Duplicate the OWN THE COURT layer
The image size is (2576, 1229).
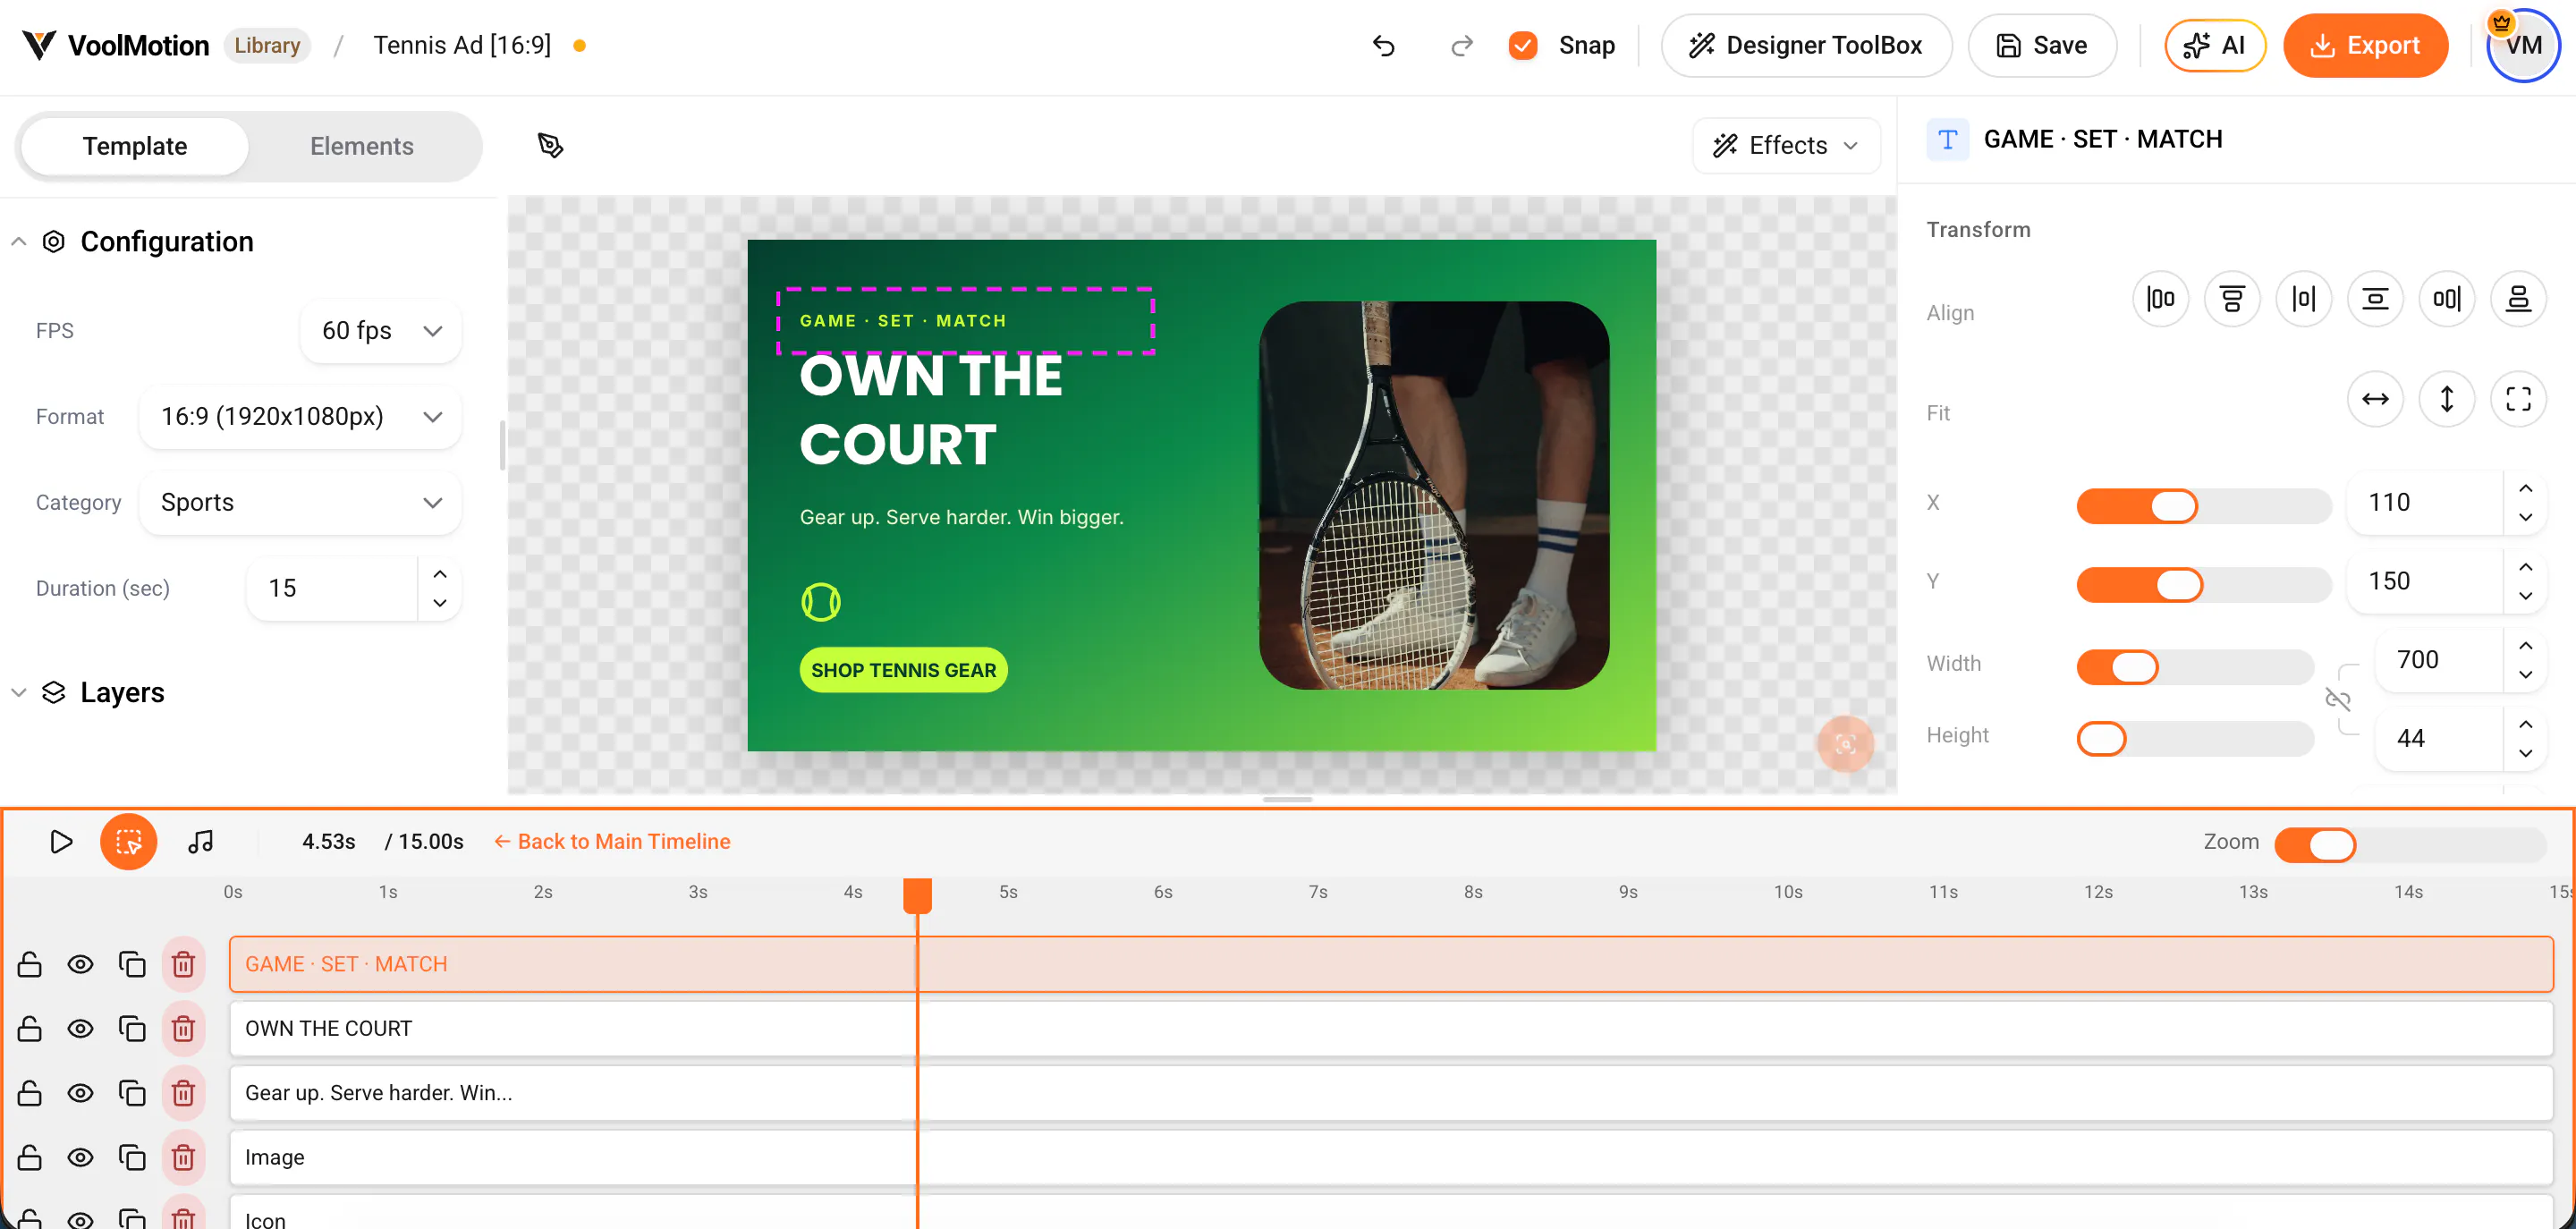tap(132, 1028)
